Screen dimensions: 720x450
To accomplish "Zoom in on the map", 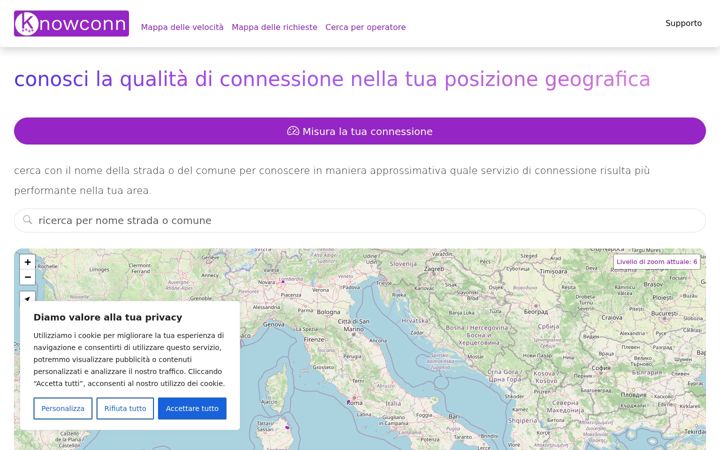I will pos(28,262).
